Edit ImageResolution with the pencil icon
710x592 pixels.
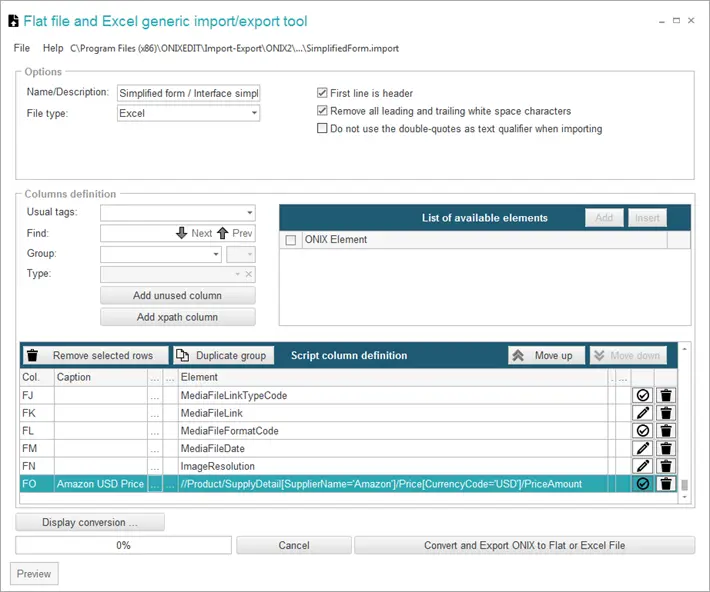(x=643, y=466)
